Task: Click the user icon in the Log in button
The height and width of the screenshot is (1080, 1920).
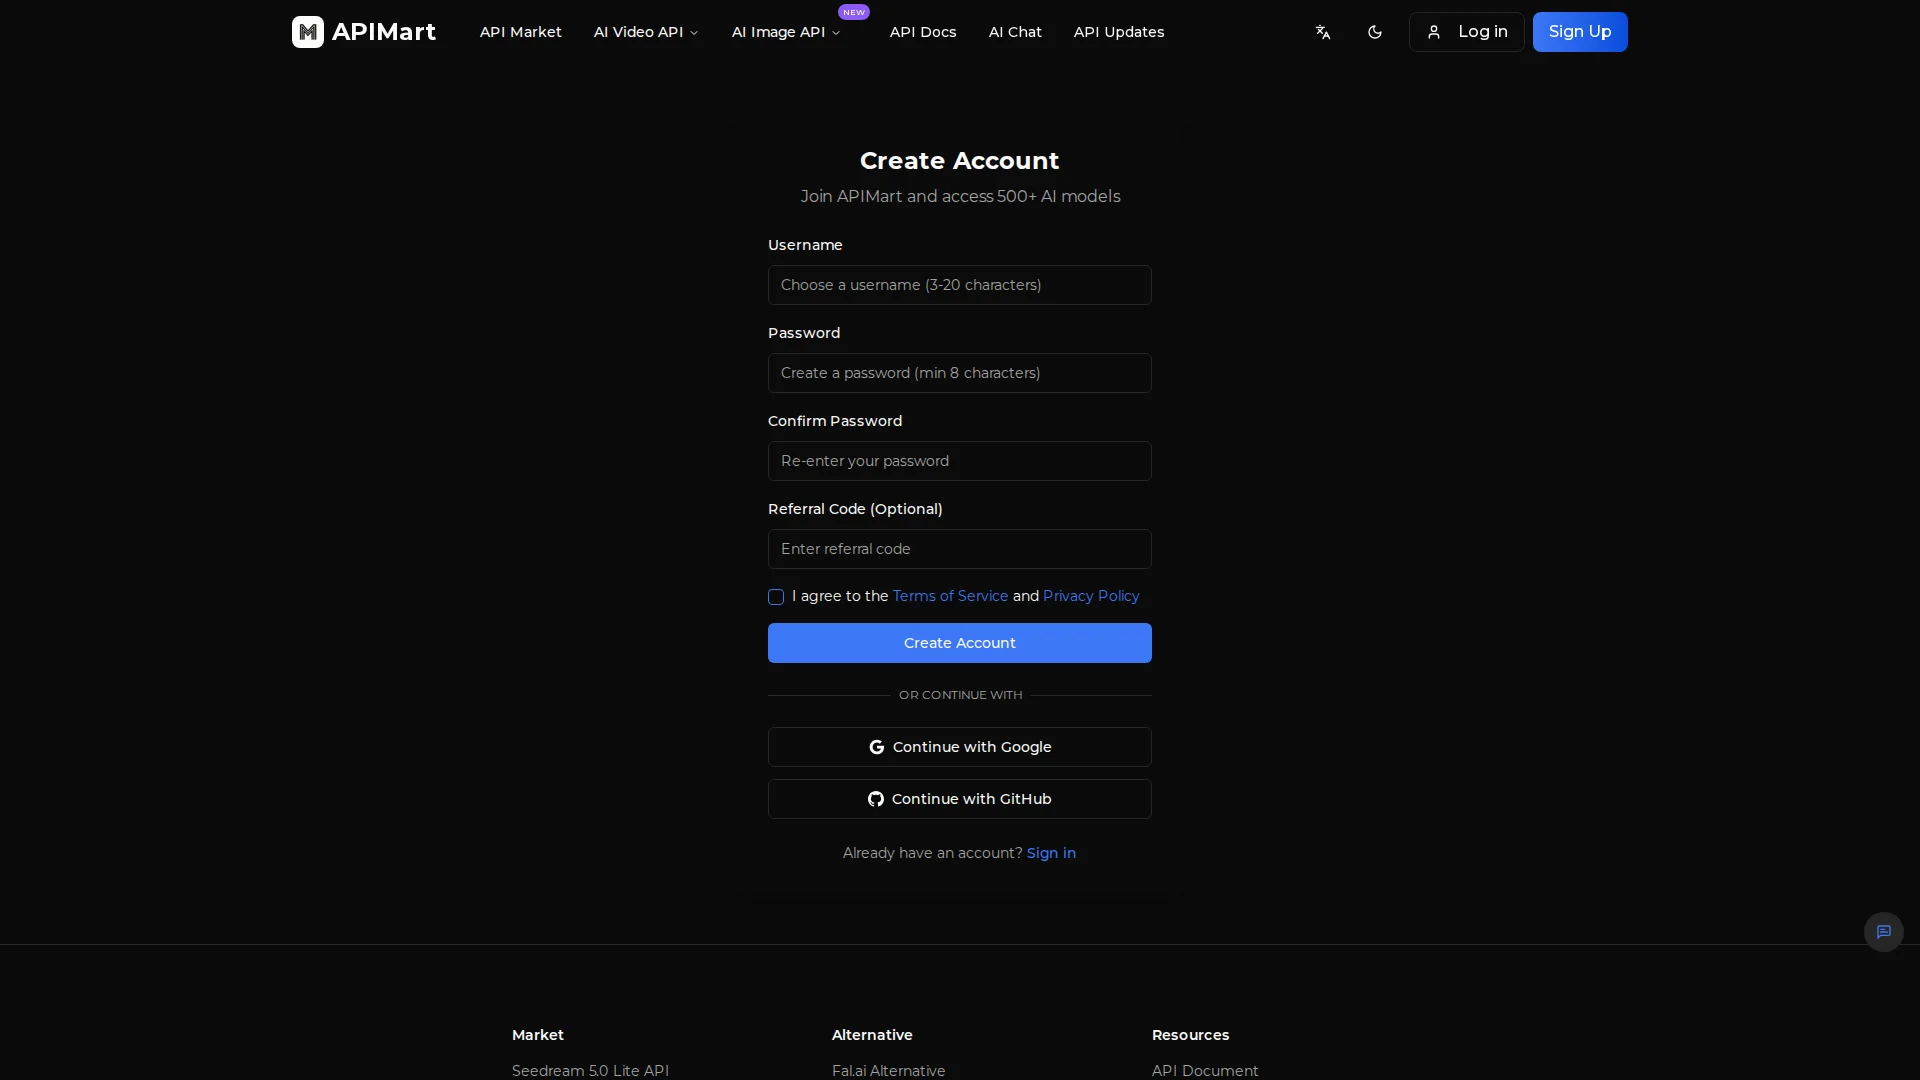Action: pyautogui.click(x=1434, y=32)
